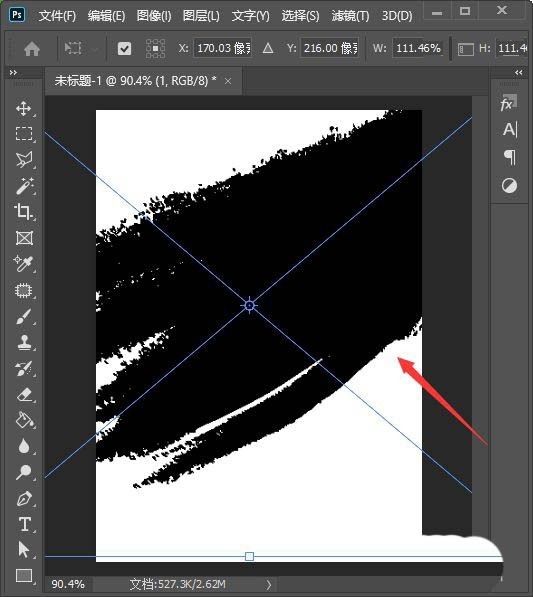Collapse the right panel dock
This screenshot has height=597, width=533.
(519, 72)
